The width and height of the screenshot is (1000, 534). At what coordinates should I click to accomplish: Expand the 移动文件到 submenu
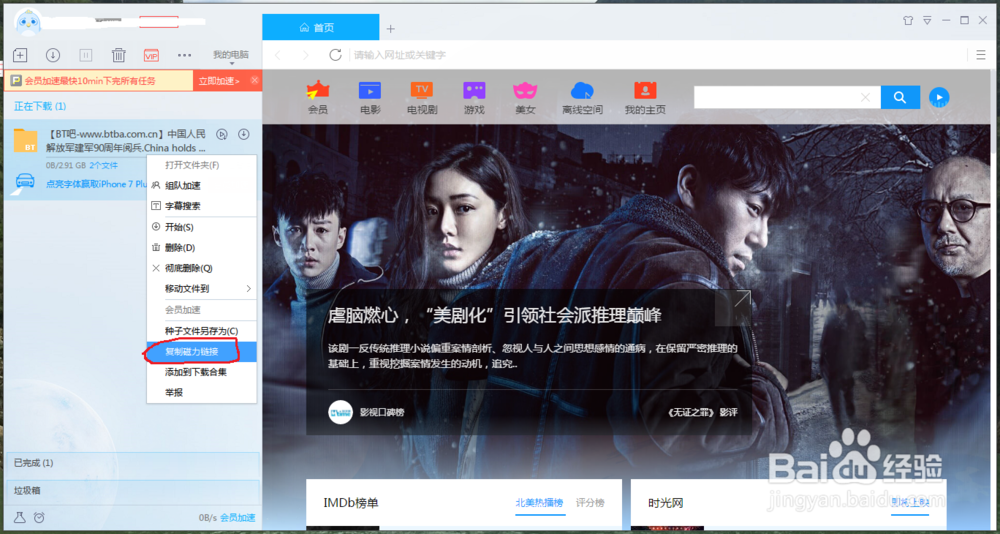pos(202,288)
